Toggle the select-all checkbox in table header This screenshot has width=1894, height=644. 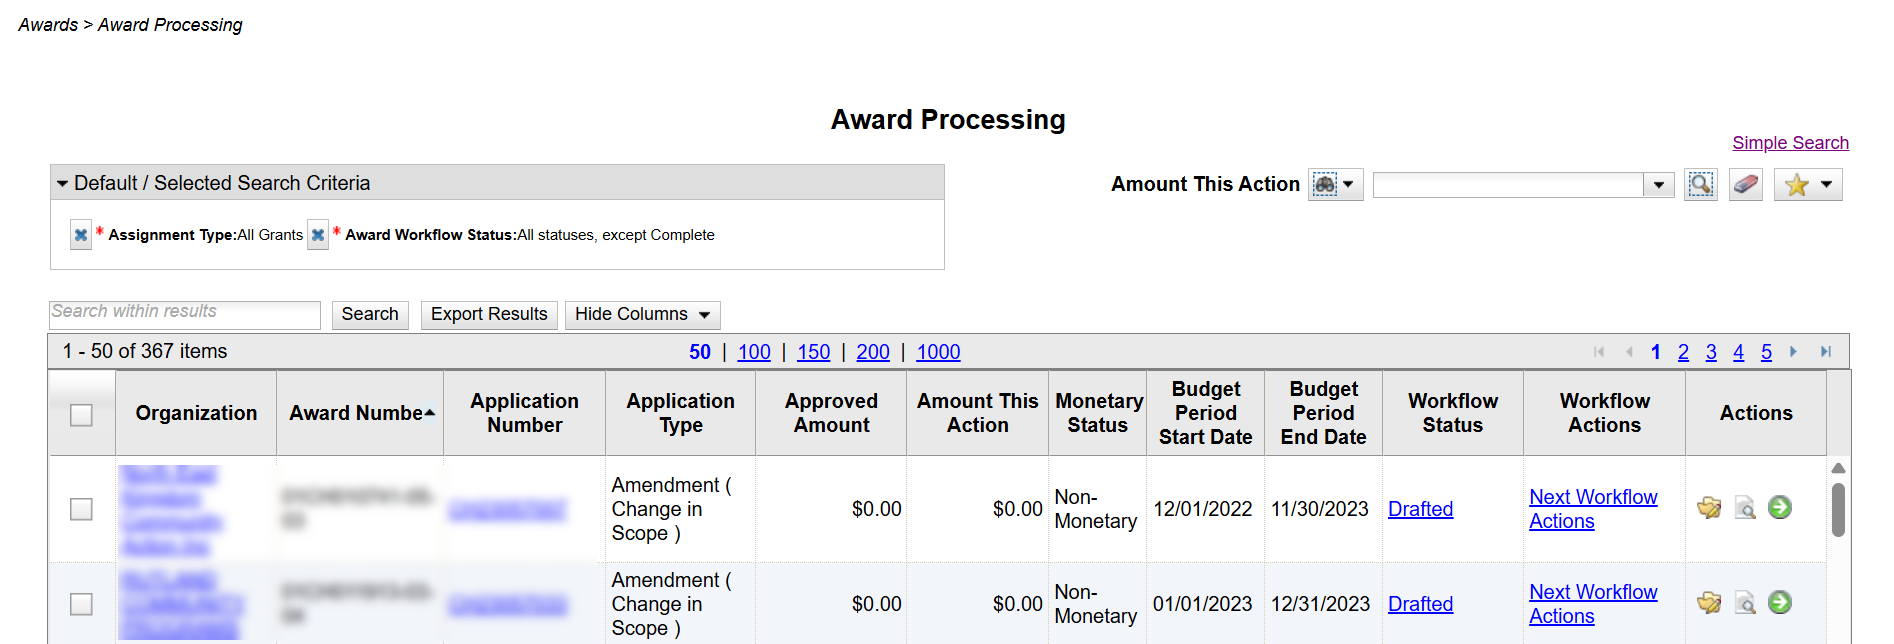click(x=81, y=415)
